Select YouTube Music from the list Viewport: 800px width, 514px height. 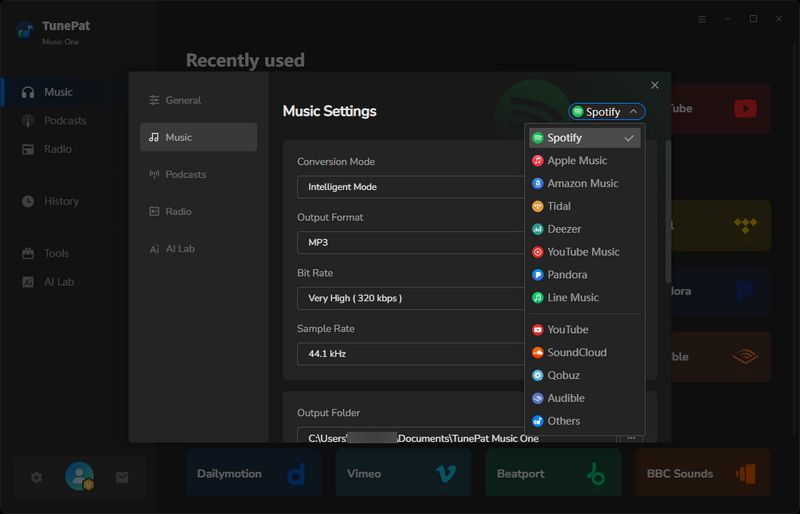[x=584, y=252]
